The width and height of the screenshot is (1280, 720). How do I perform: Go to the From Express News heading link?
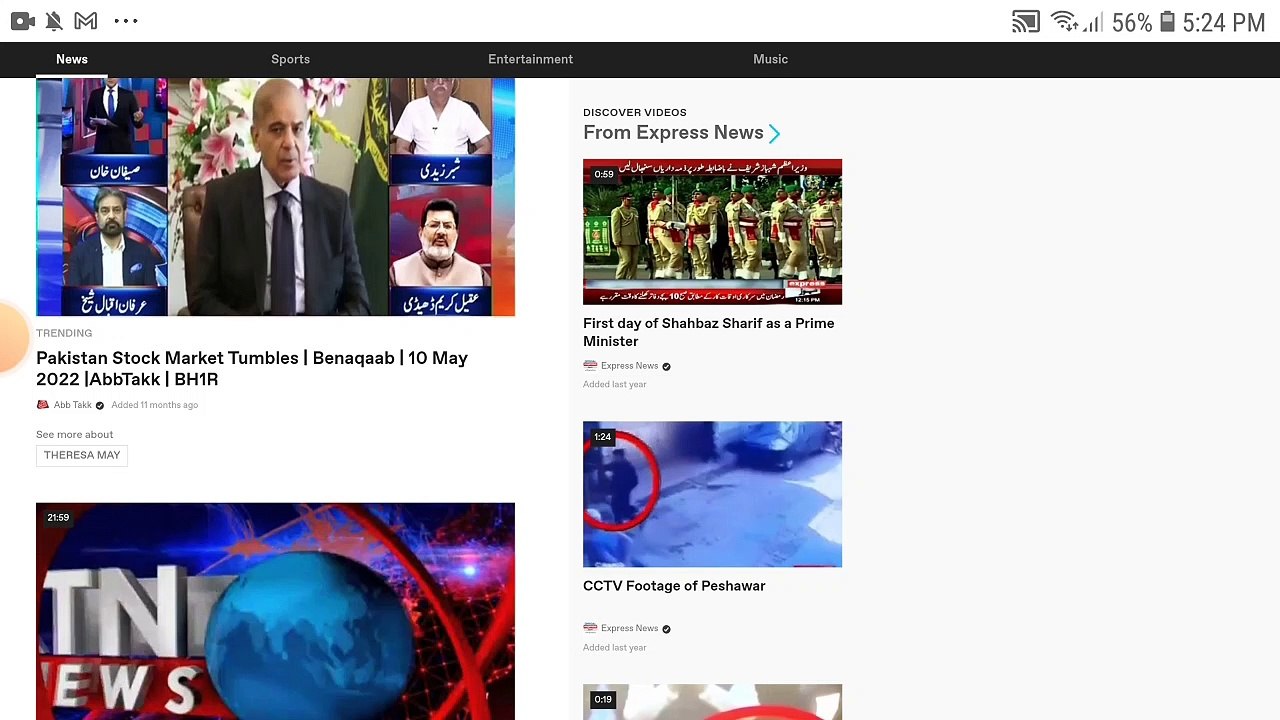tap(673, 133)
